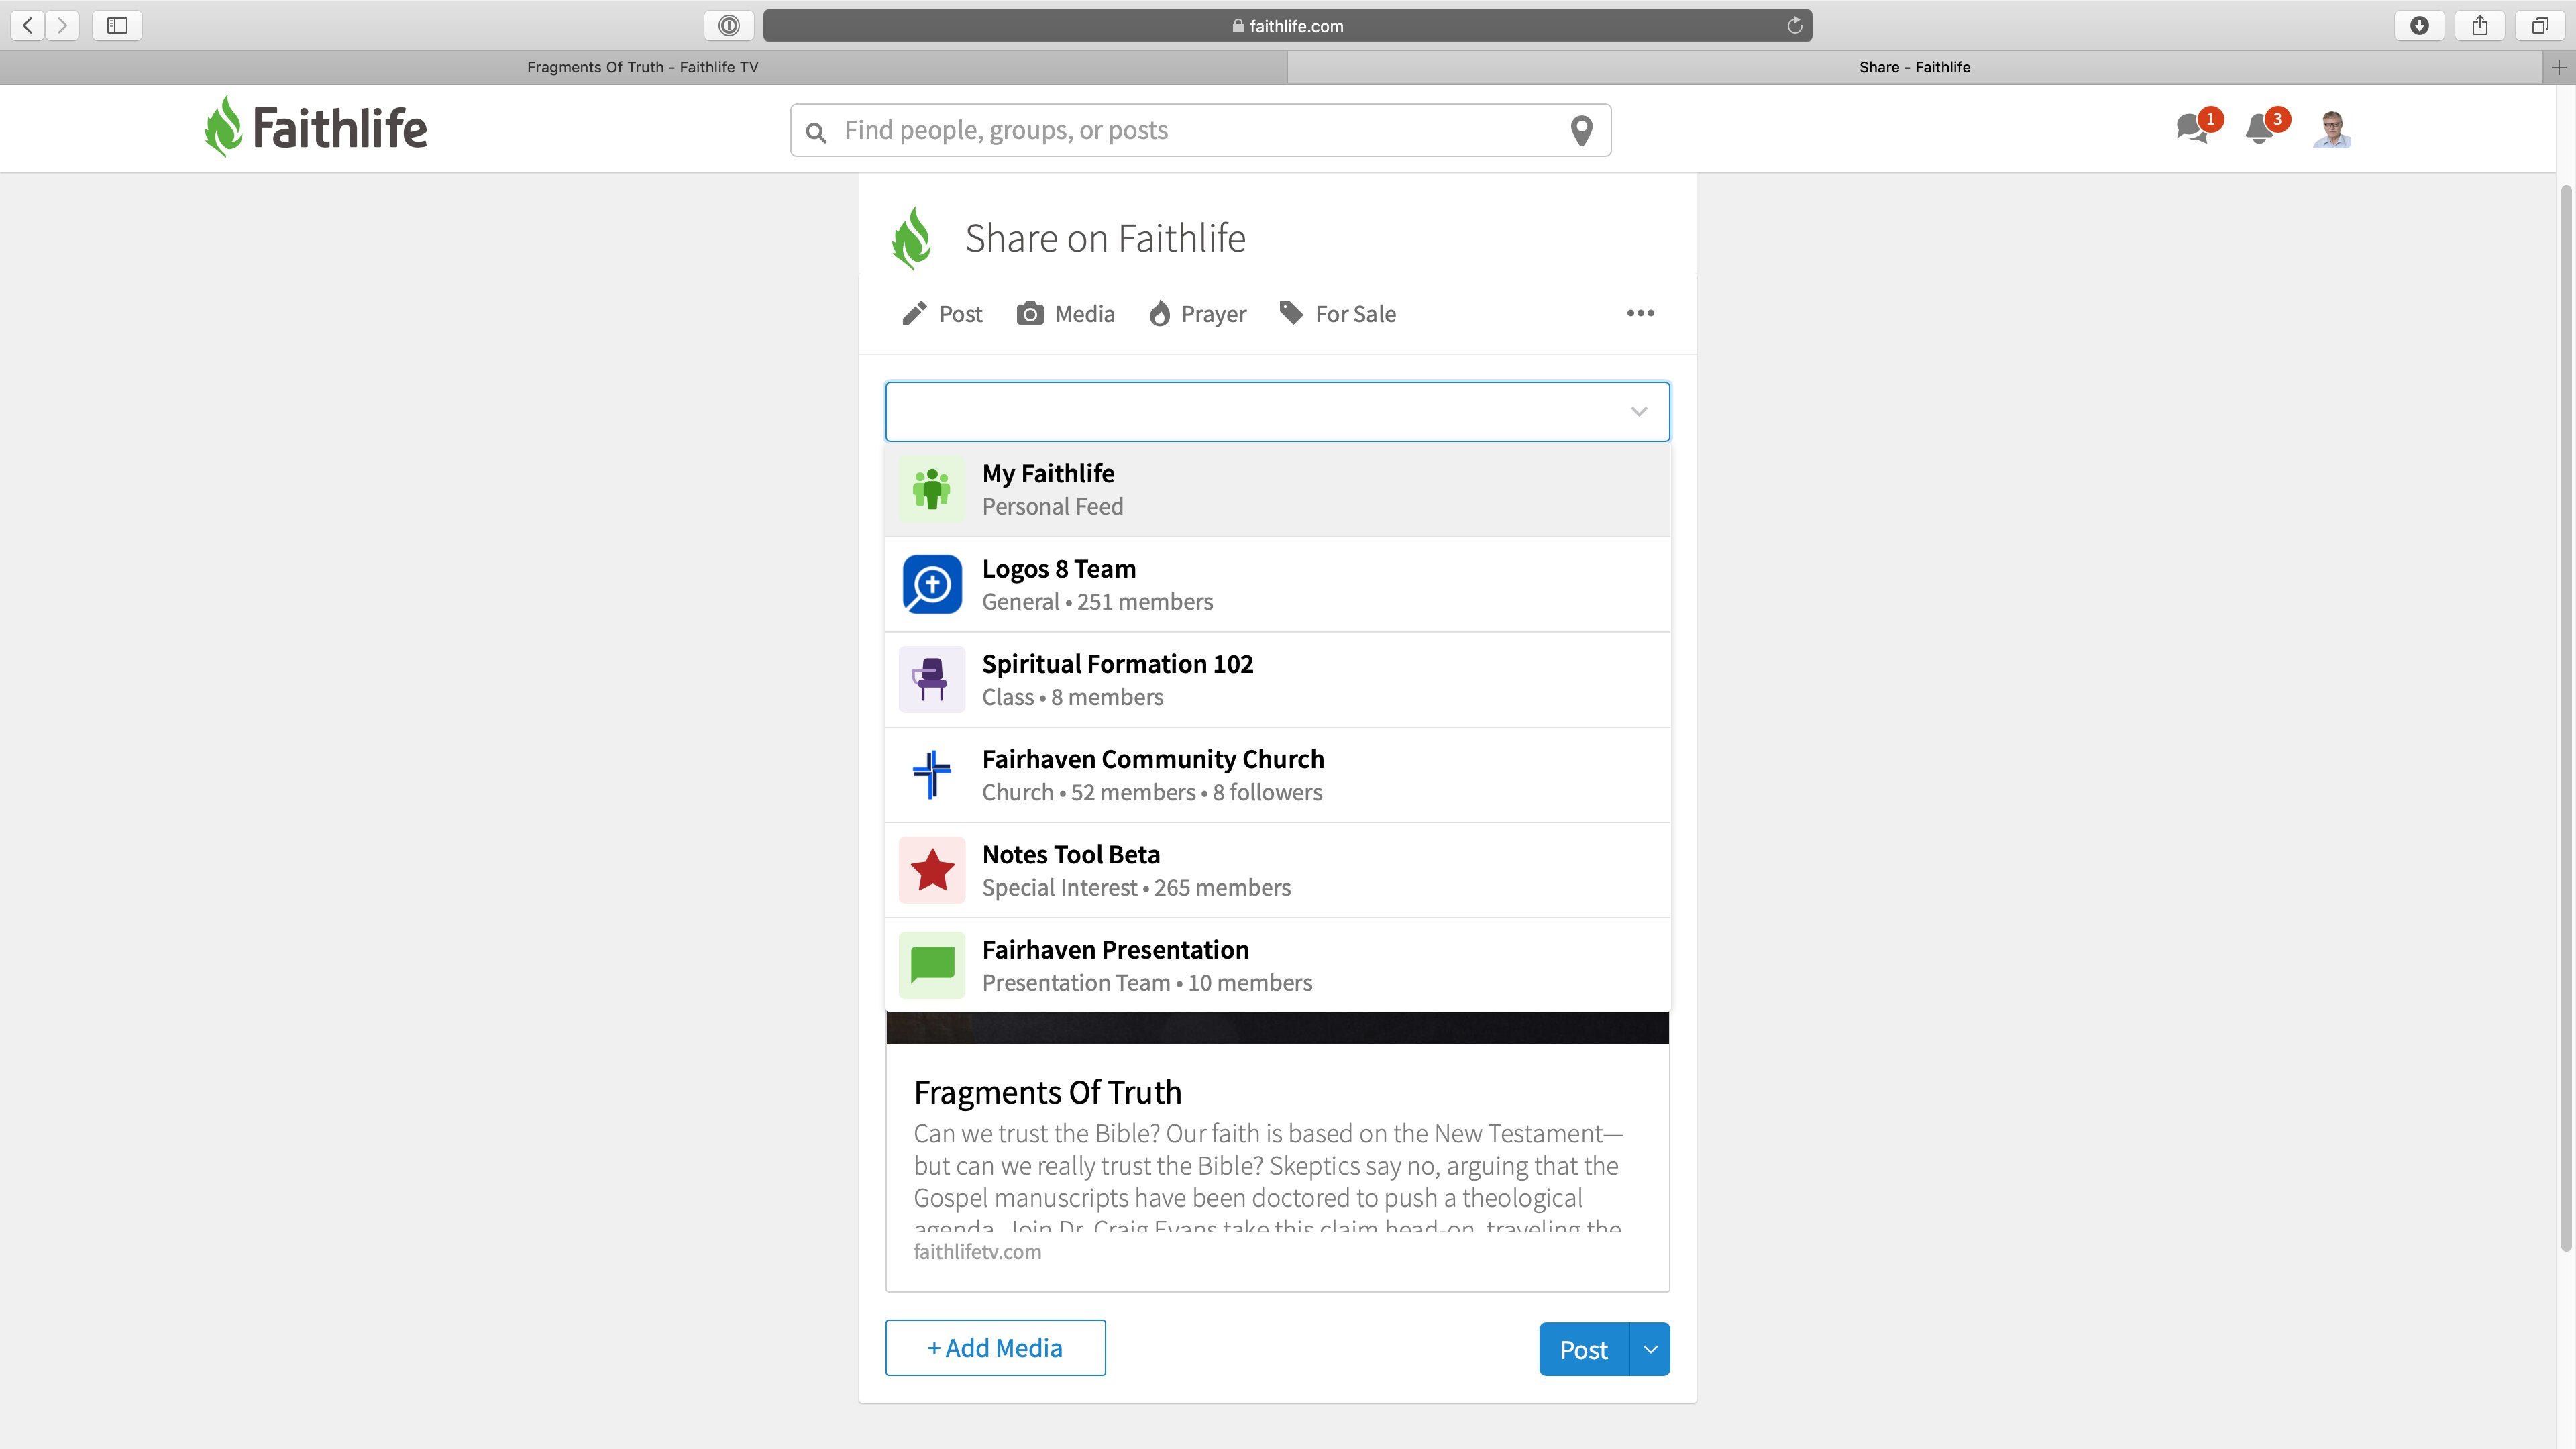The width and height of the screenshot is (2576, 1449).
Task: Toggle the Safari sidebar button
Action: point(117,25)
